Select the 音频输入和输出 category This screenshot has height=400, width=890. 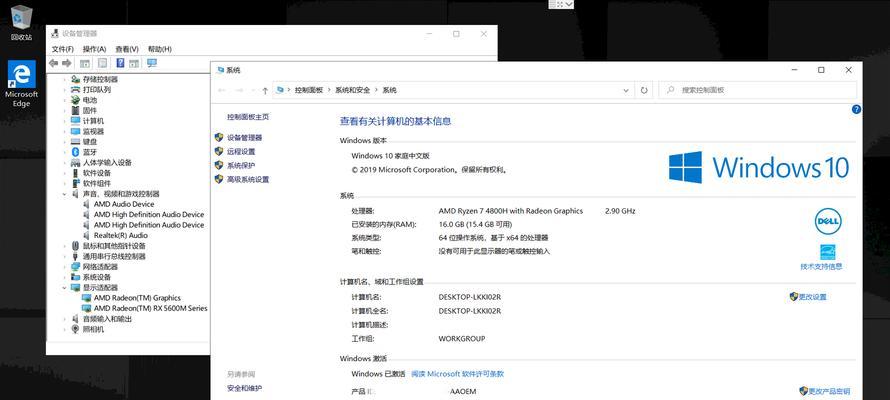[x=107, y=319]
